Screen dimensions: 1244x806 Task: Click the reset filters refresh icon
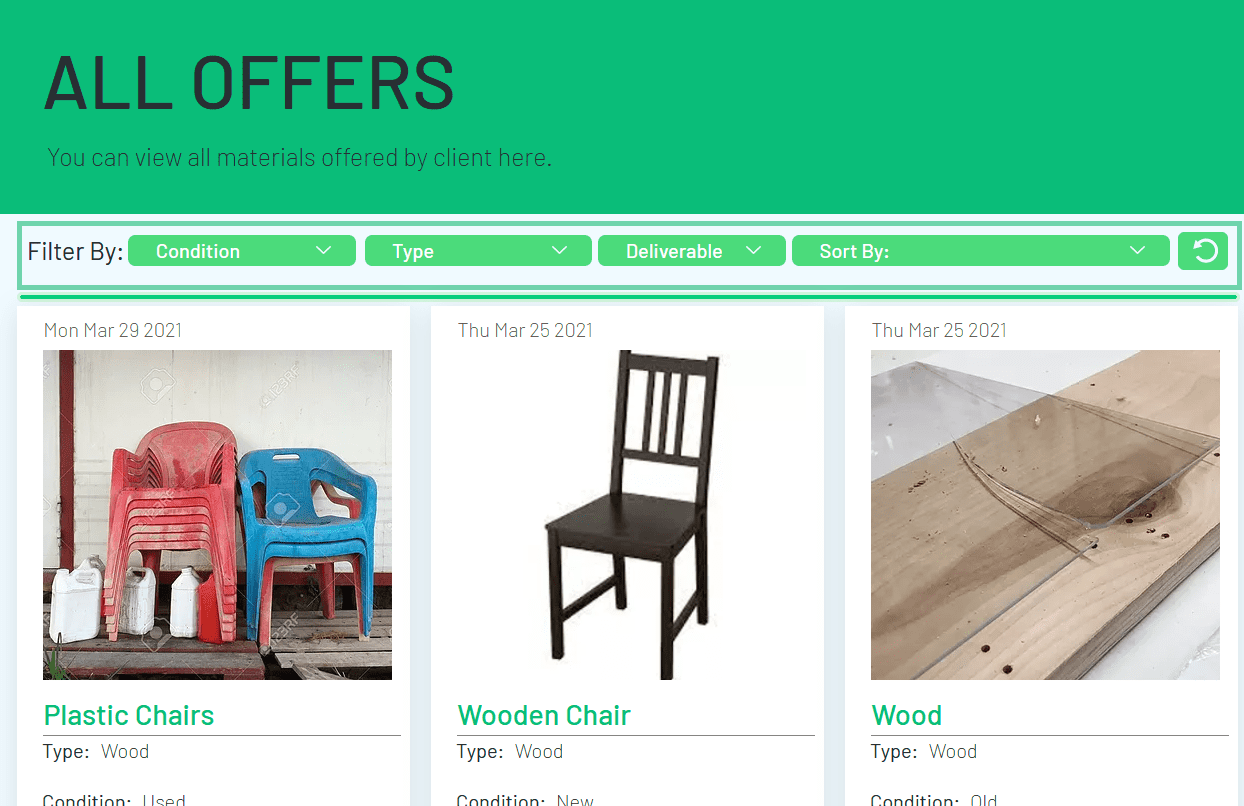coord(1203,251)
